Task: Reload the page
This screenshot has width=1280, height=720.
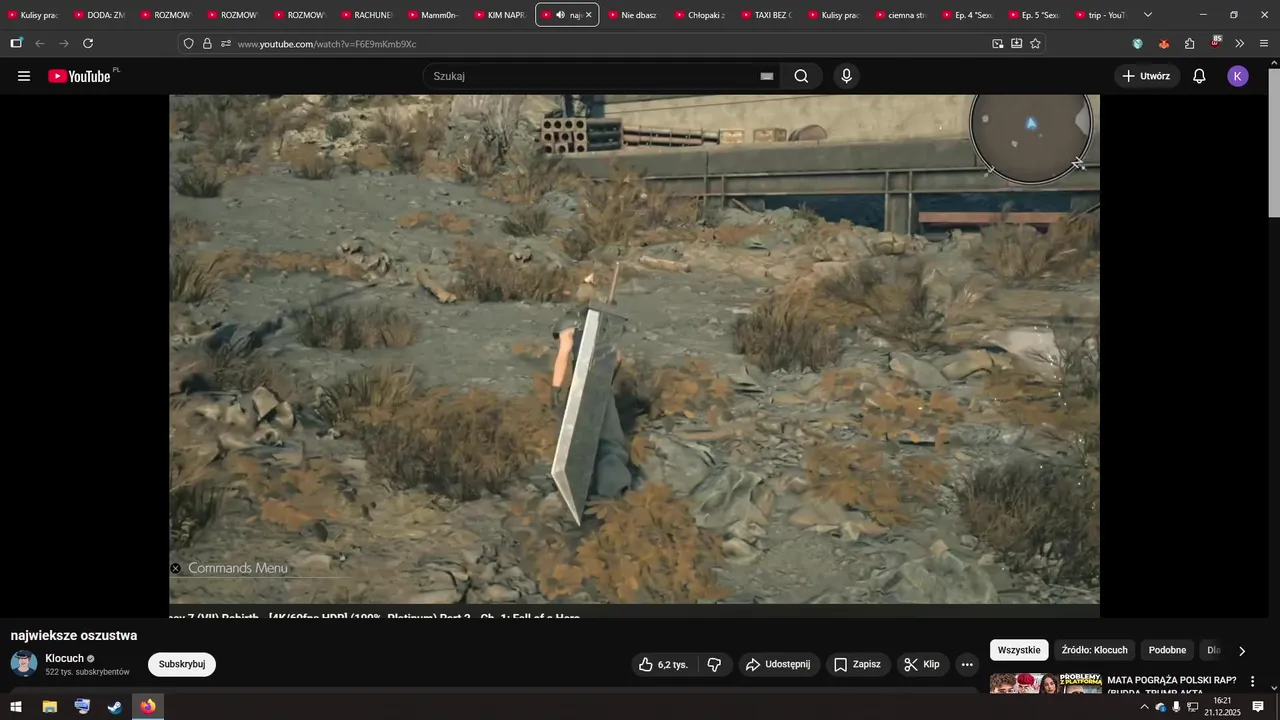Action: [88, 43]
